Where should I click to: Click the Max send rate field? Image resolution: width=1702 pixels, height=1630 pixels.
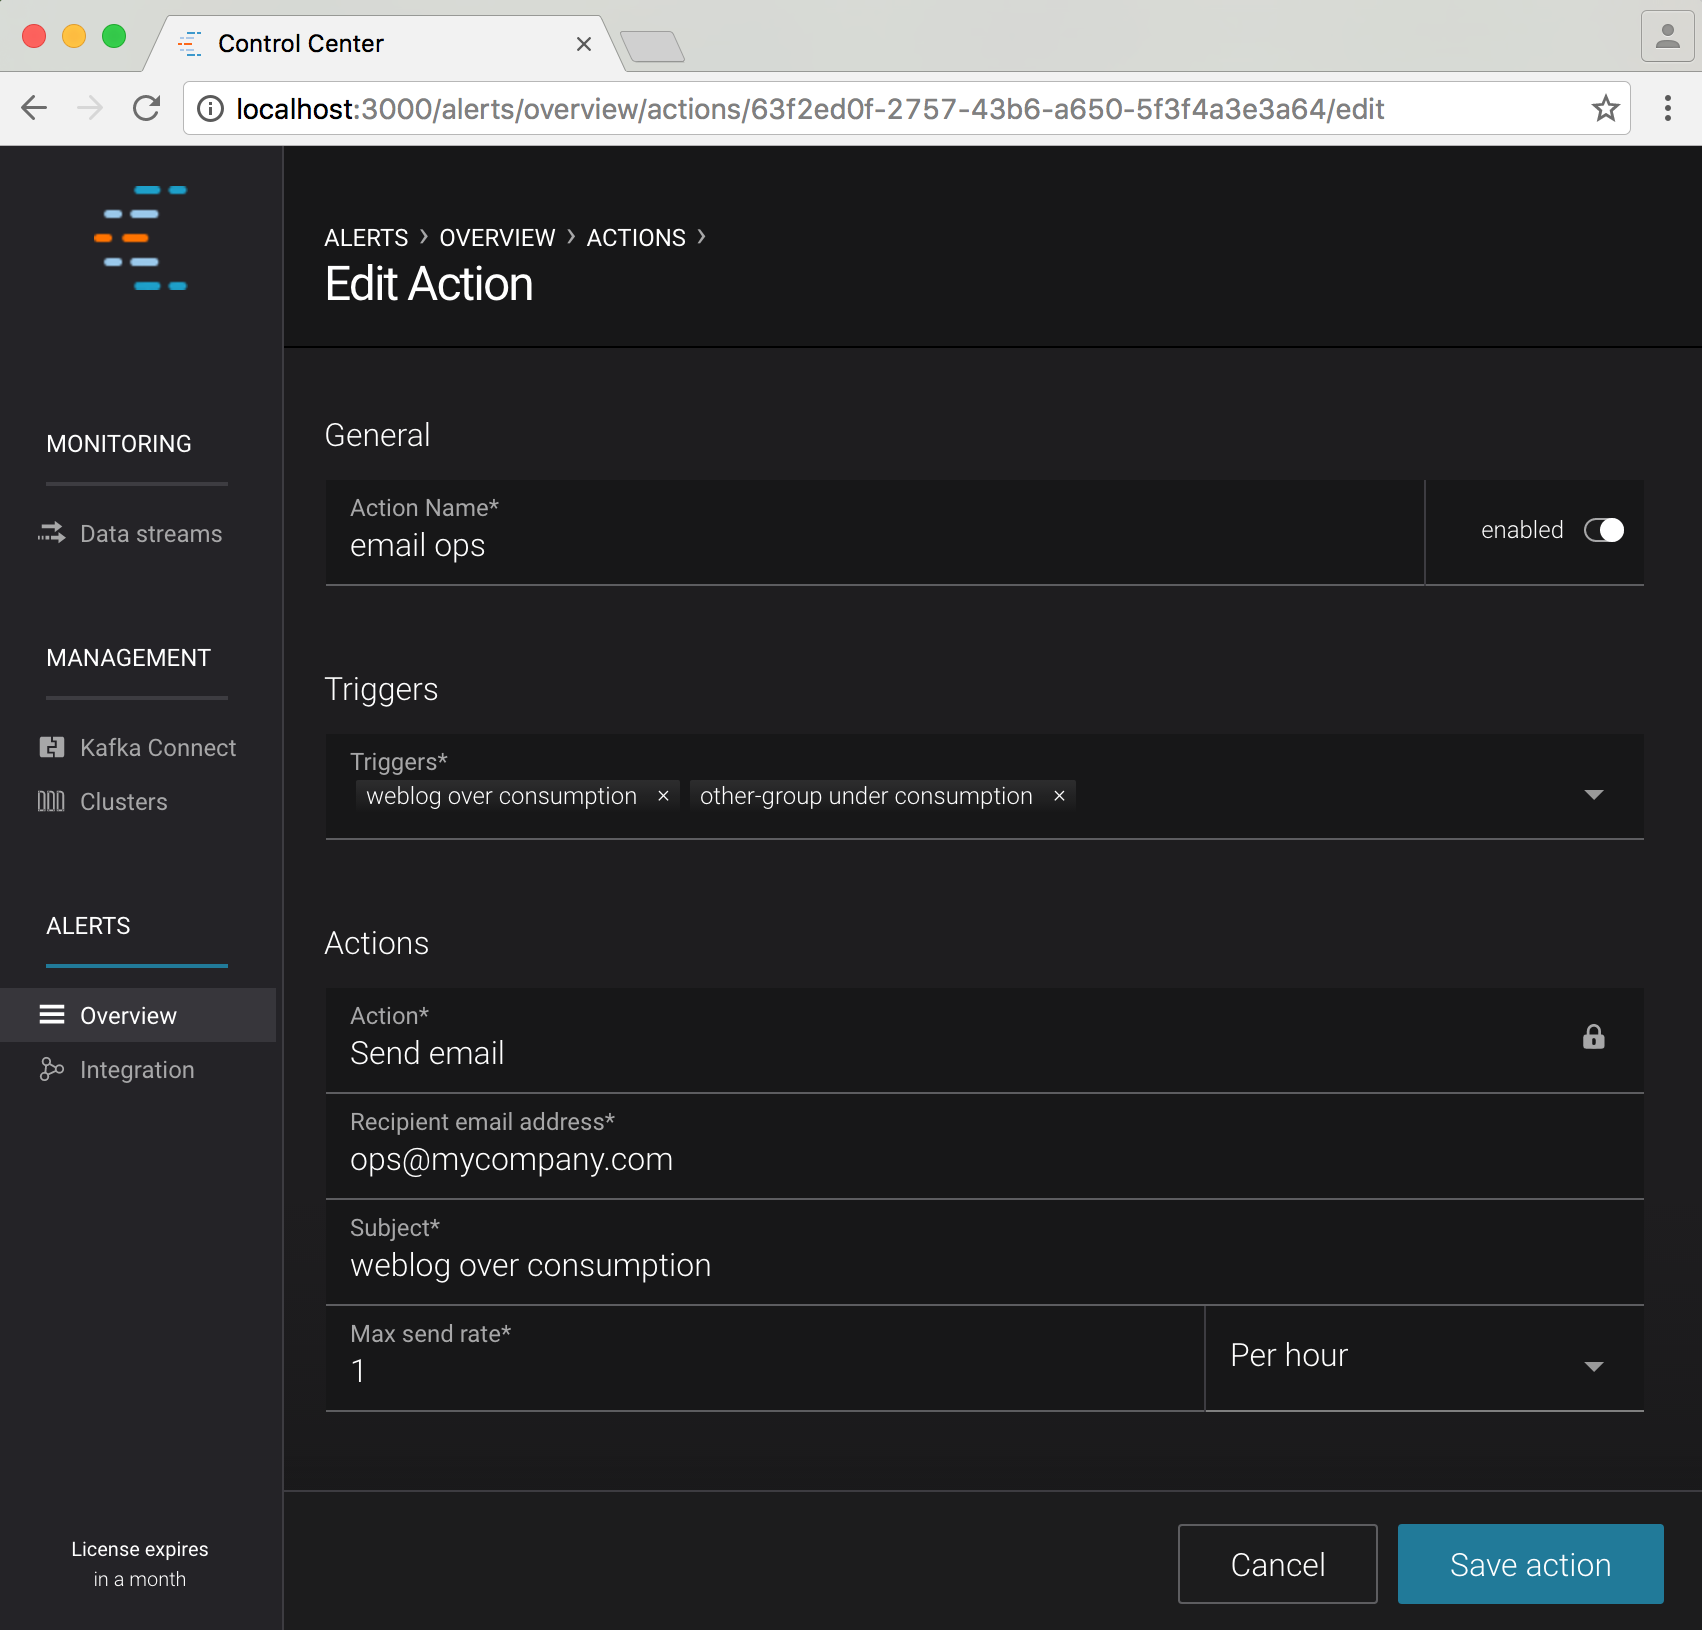tap(764, 1370)
